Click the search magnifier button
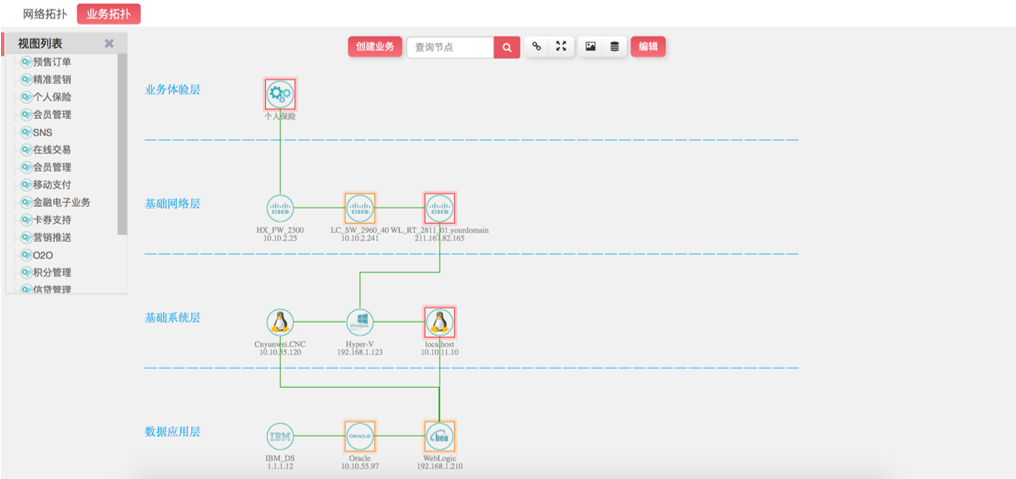Screen dimensions: 1016x479 click(507, 47)
